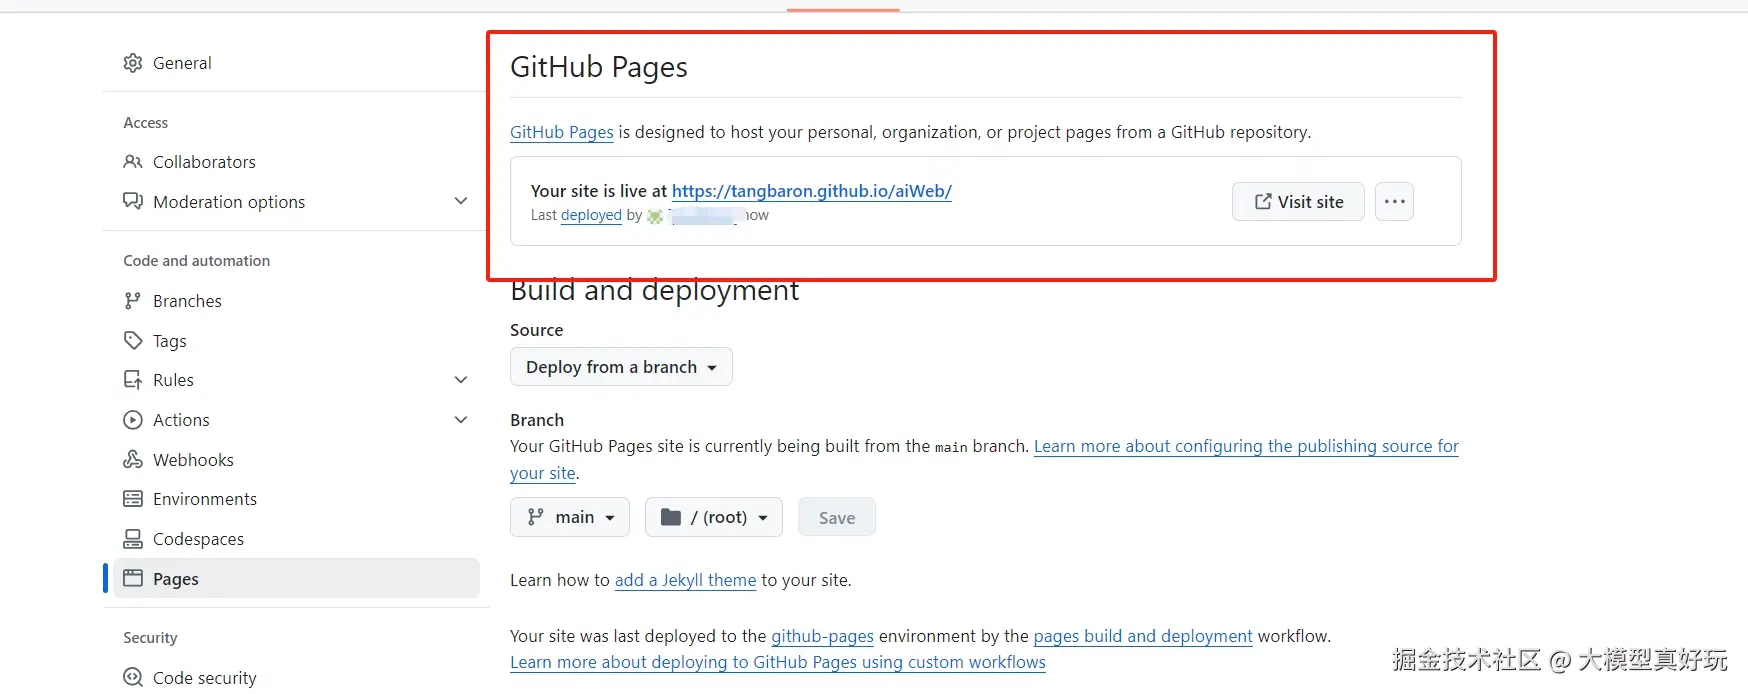The image size is (1748, 694).
Task: Click the General gear icon
Action: (132, 63)
